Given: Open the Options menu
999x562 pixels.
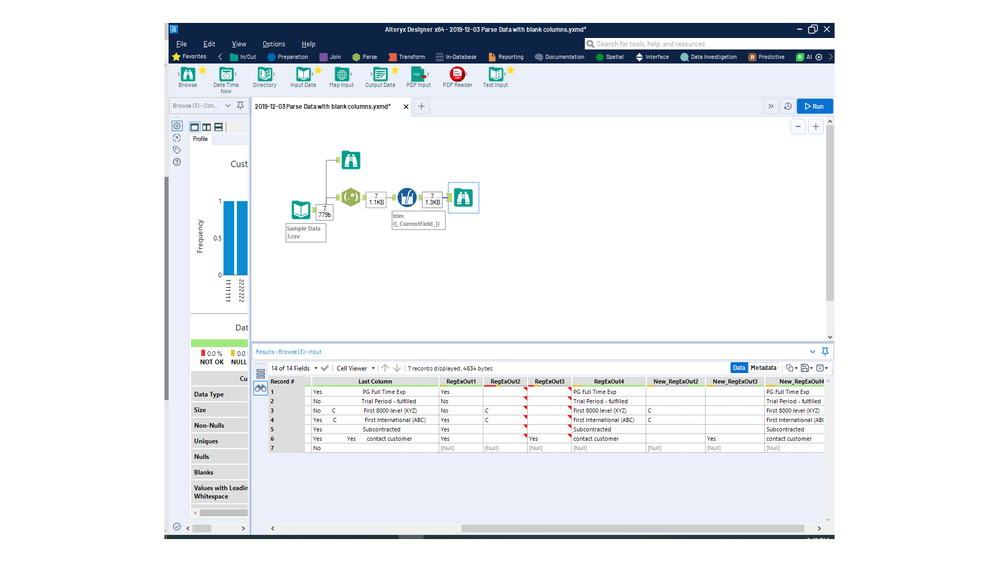Looking at the screenshot, I should (x=274, y=44).
